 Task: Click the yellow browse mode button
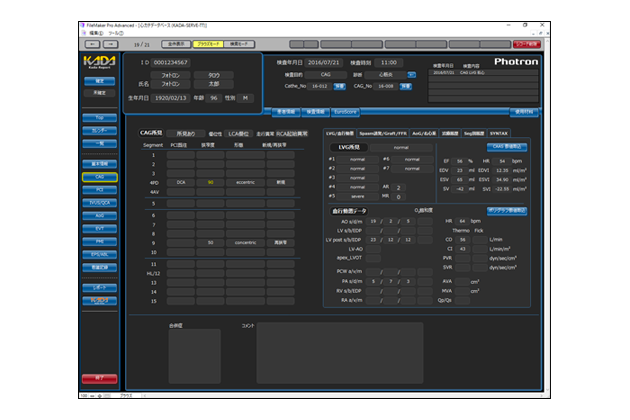point(210,44)
